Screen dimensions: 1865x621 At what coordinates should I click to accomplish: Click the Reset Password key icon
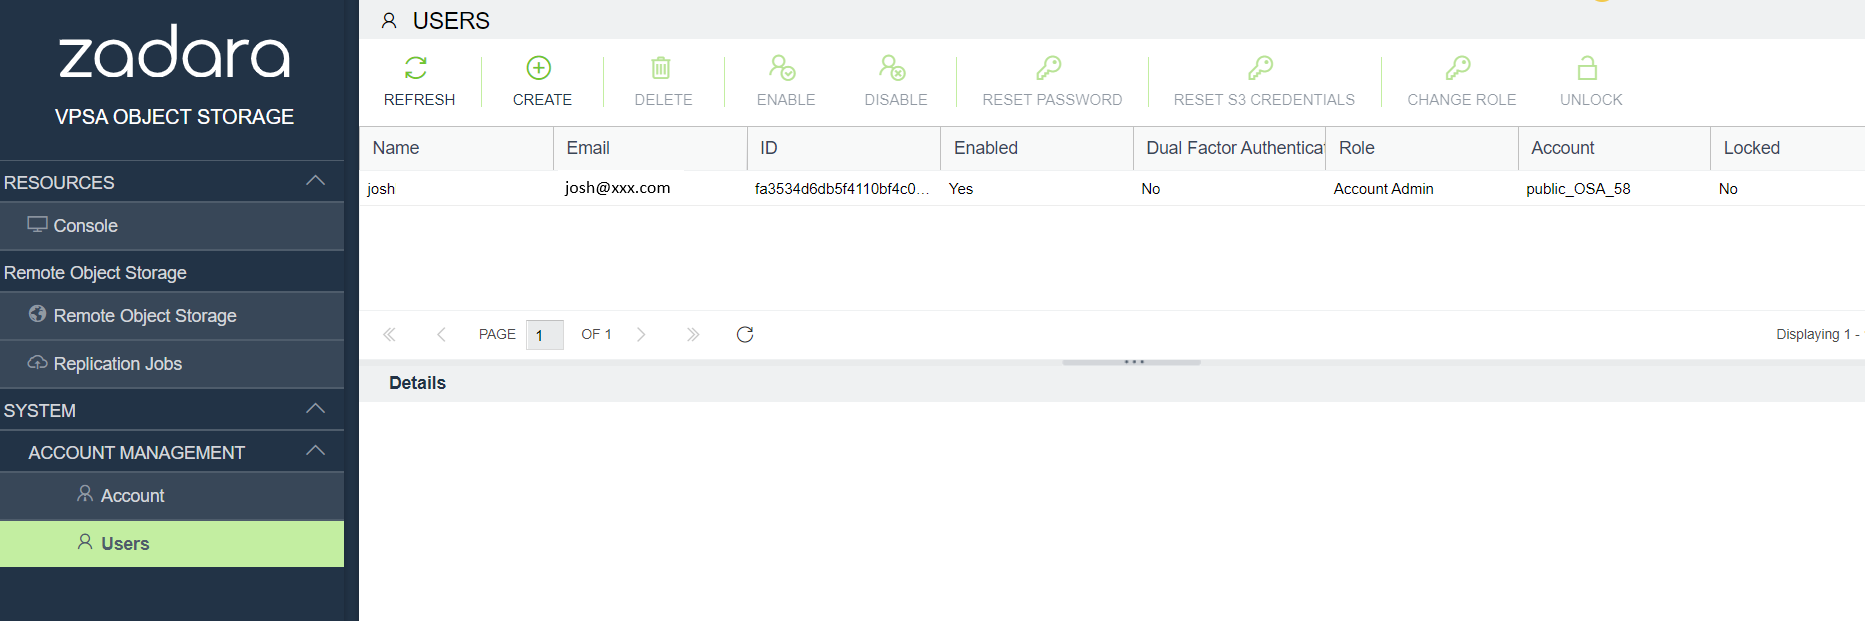tap(1049, 68)
